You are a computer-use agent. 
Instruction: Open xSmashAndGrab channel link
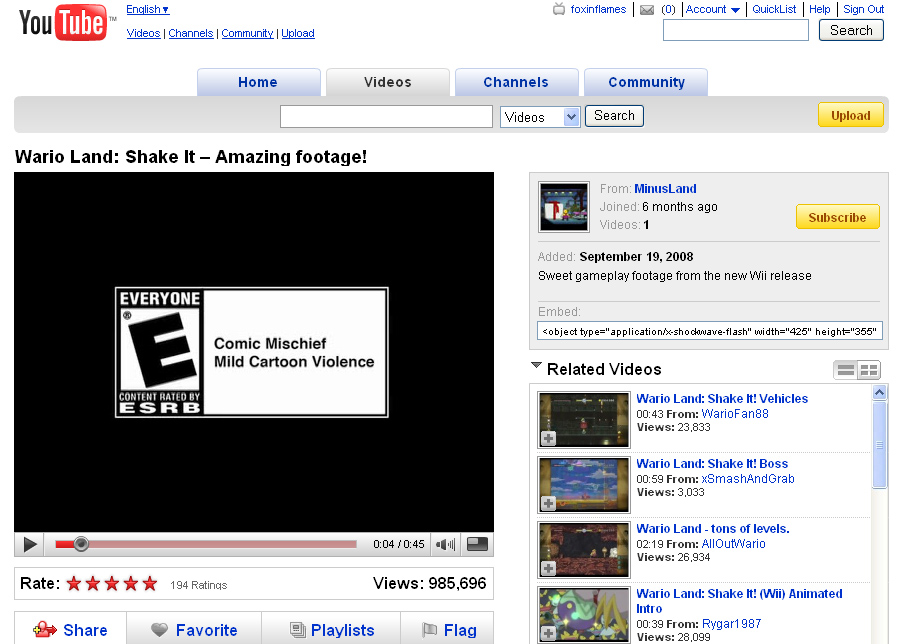tap(748, 479)
